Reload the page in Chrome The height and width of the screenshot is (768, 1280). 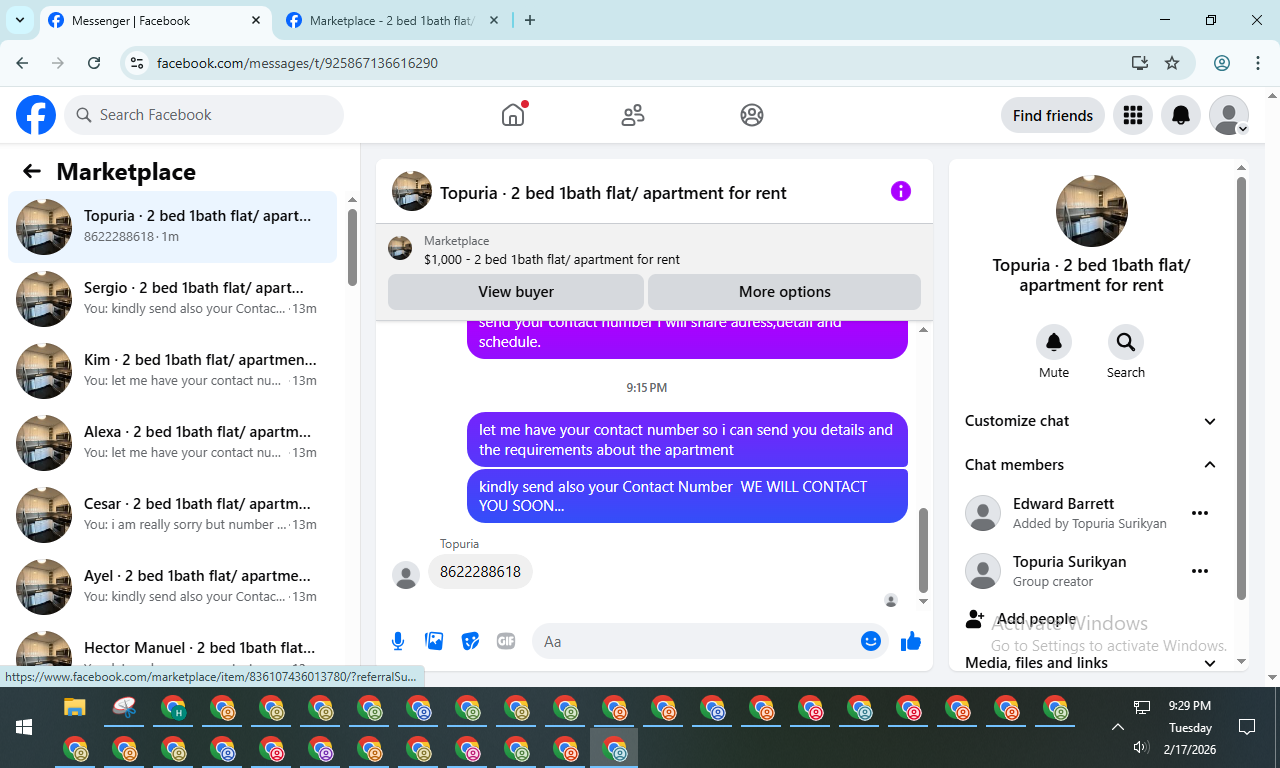(x=94, y=63)
